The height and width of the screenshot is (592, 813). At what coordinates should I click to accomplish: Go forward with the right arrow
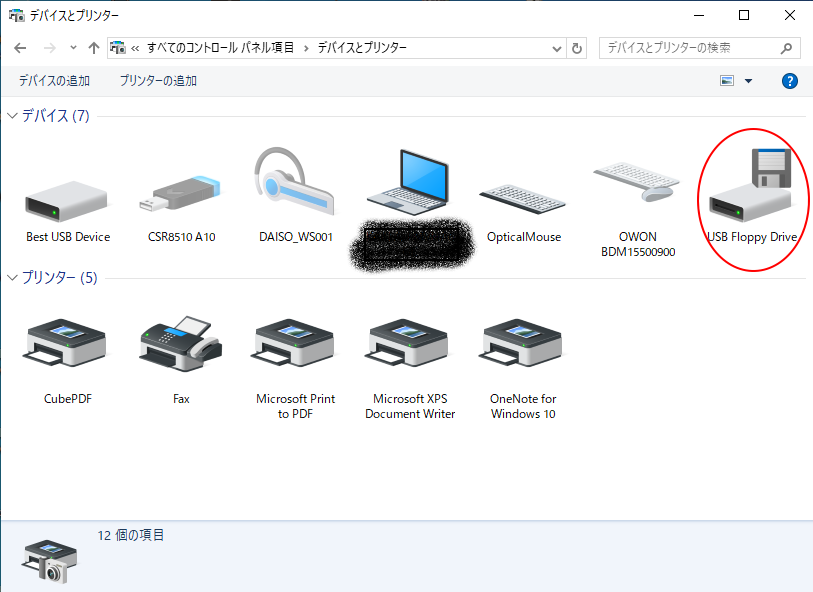[x=50, y=48]
